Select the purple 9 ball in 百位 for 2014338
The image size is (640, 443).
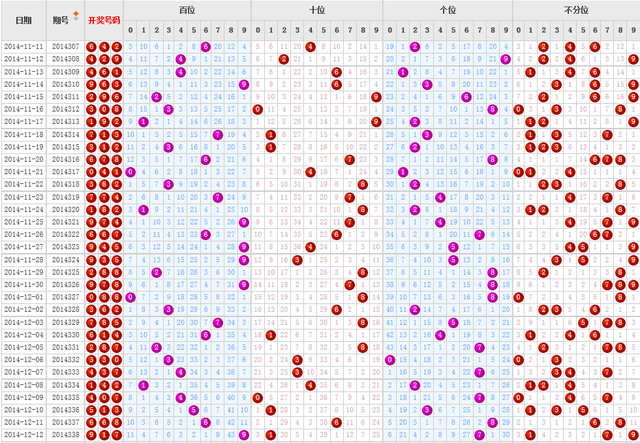(244, 435)
